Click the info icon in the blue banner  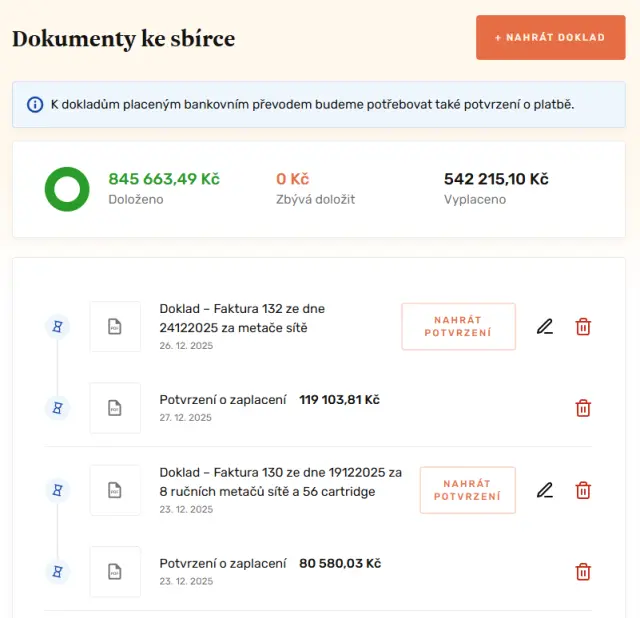(x=35, y=104)
